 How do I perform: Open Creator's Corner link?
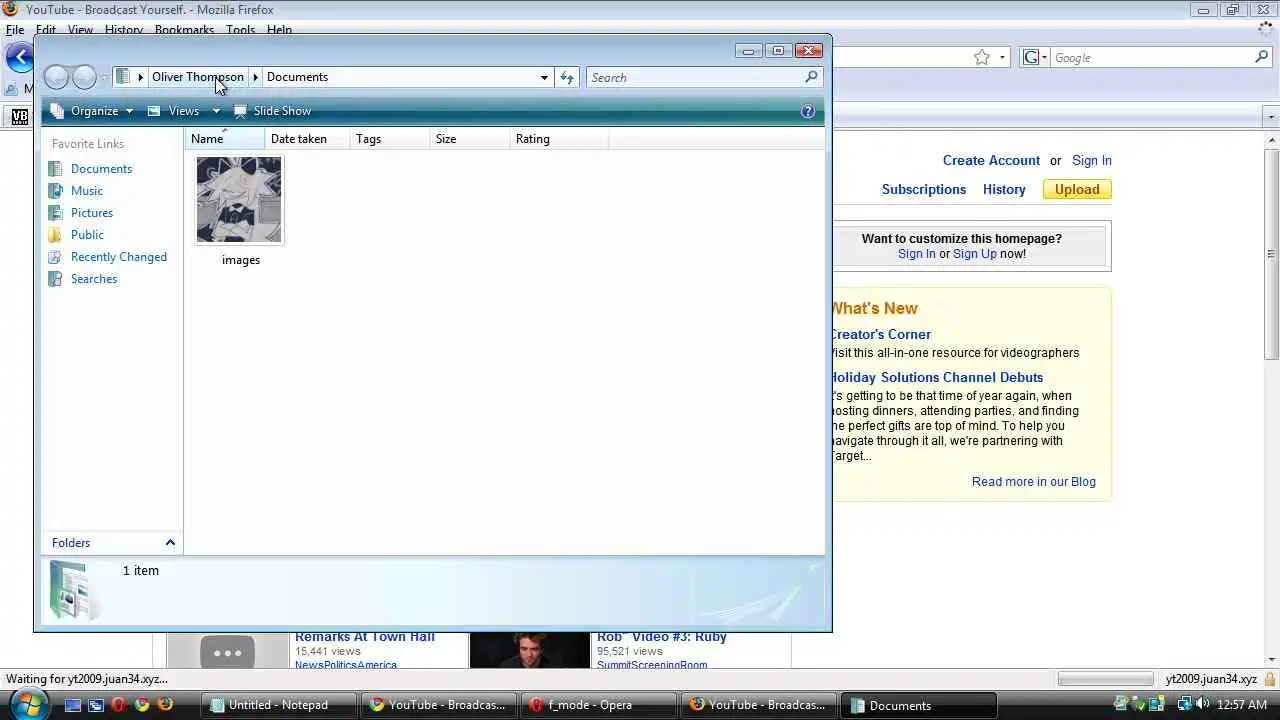coord(881,334)
